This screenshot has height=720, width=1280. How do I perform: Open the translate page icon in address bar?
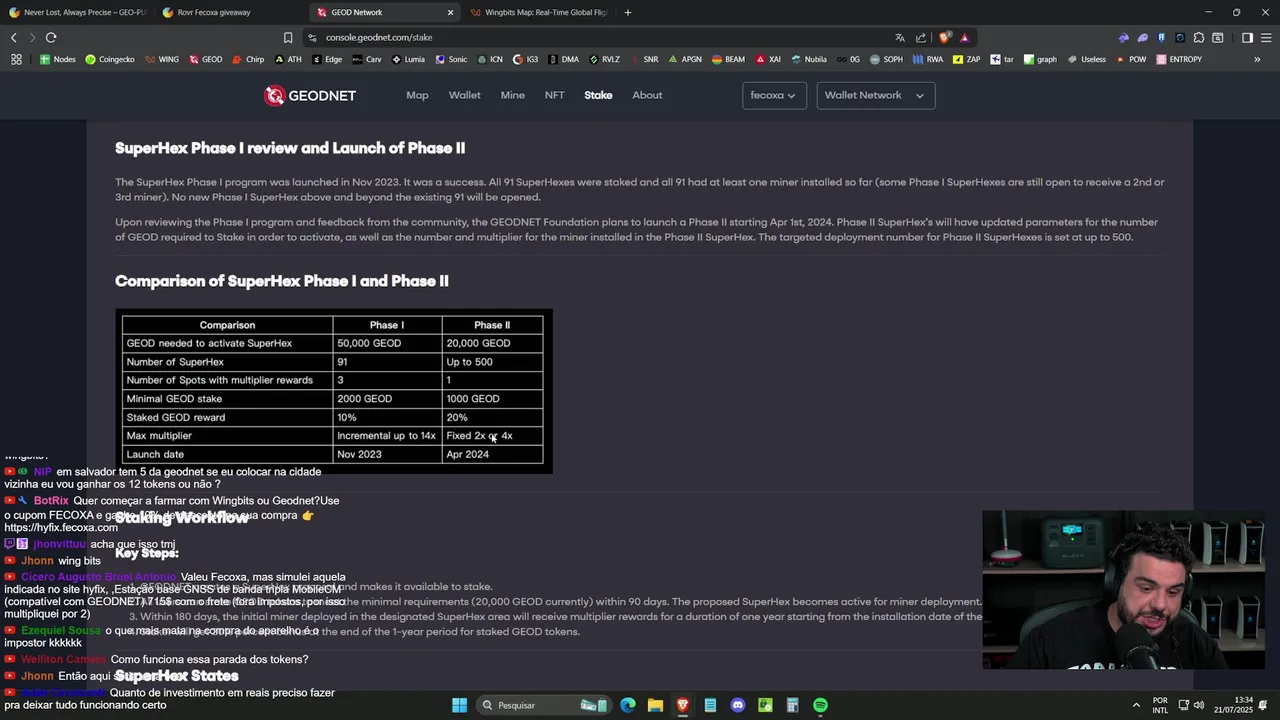pos(900,37)
